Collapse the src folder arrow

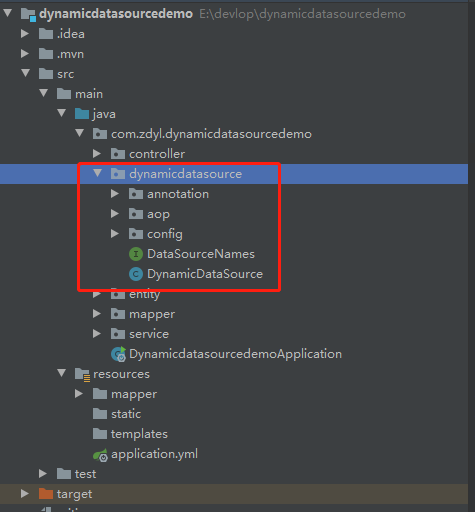click(x=26, y=73)
